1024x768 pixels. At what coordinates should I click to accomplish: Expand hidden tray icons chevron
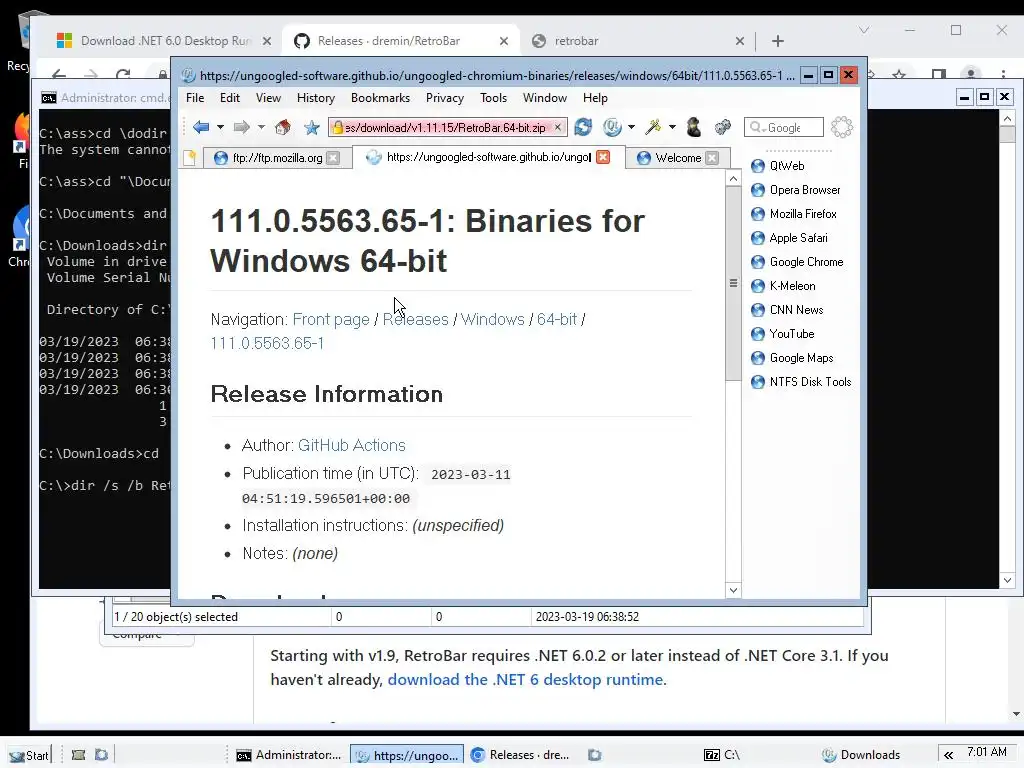coord(948,755)
